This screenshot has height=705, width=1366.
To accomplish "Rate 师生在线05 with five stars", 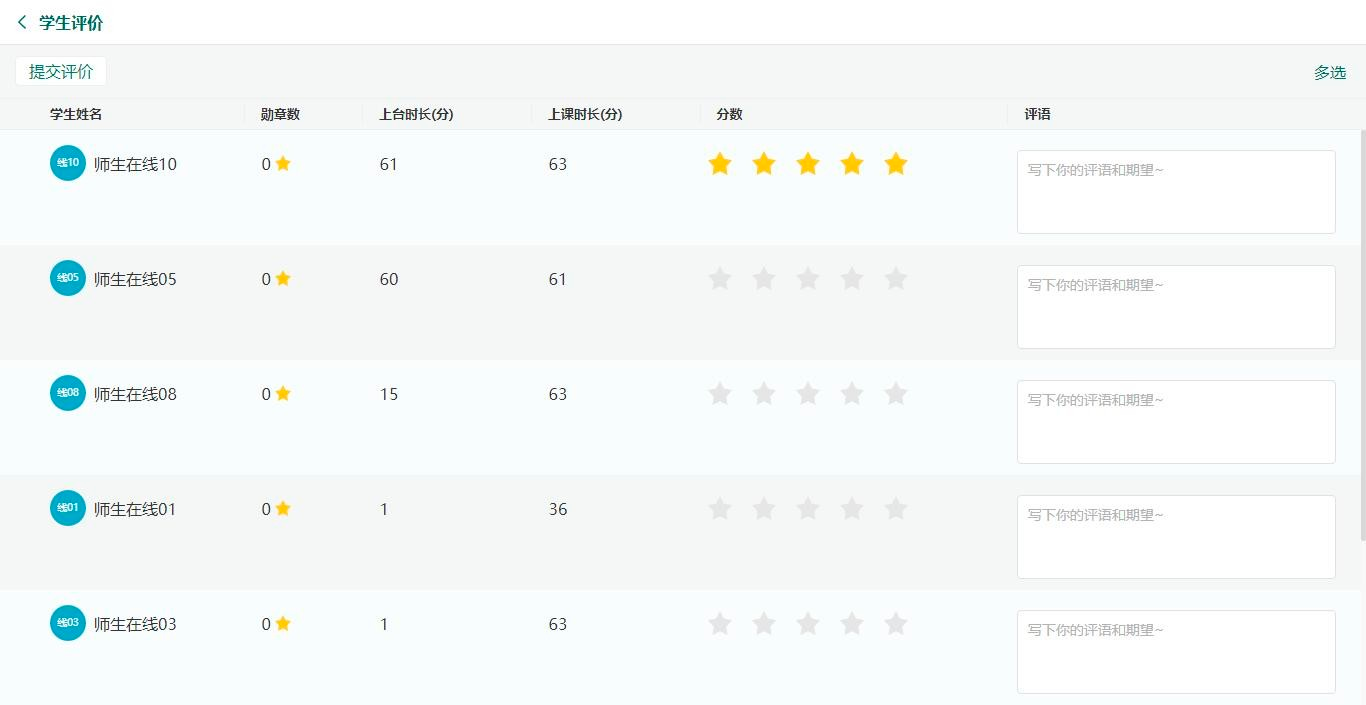I will click(896, 279).
